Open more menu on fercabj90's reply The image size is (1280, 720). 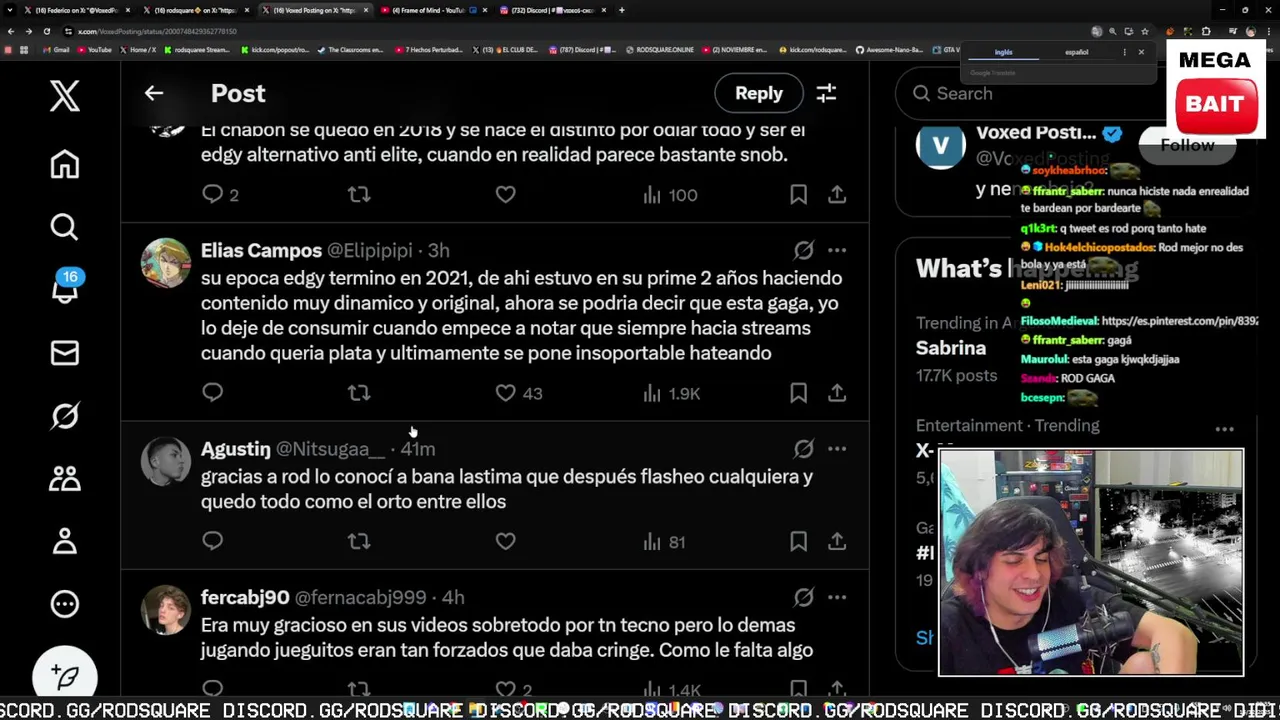click(x=837, y=597)
